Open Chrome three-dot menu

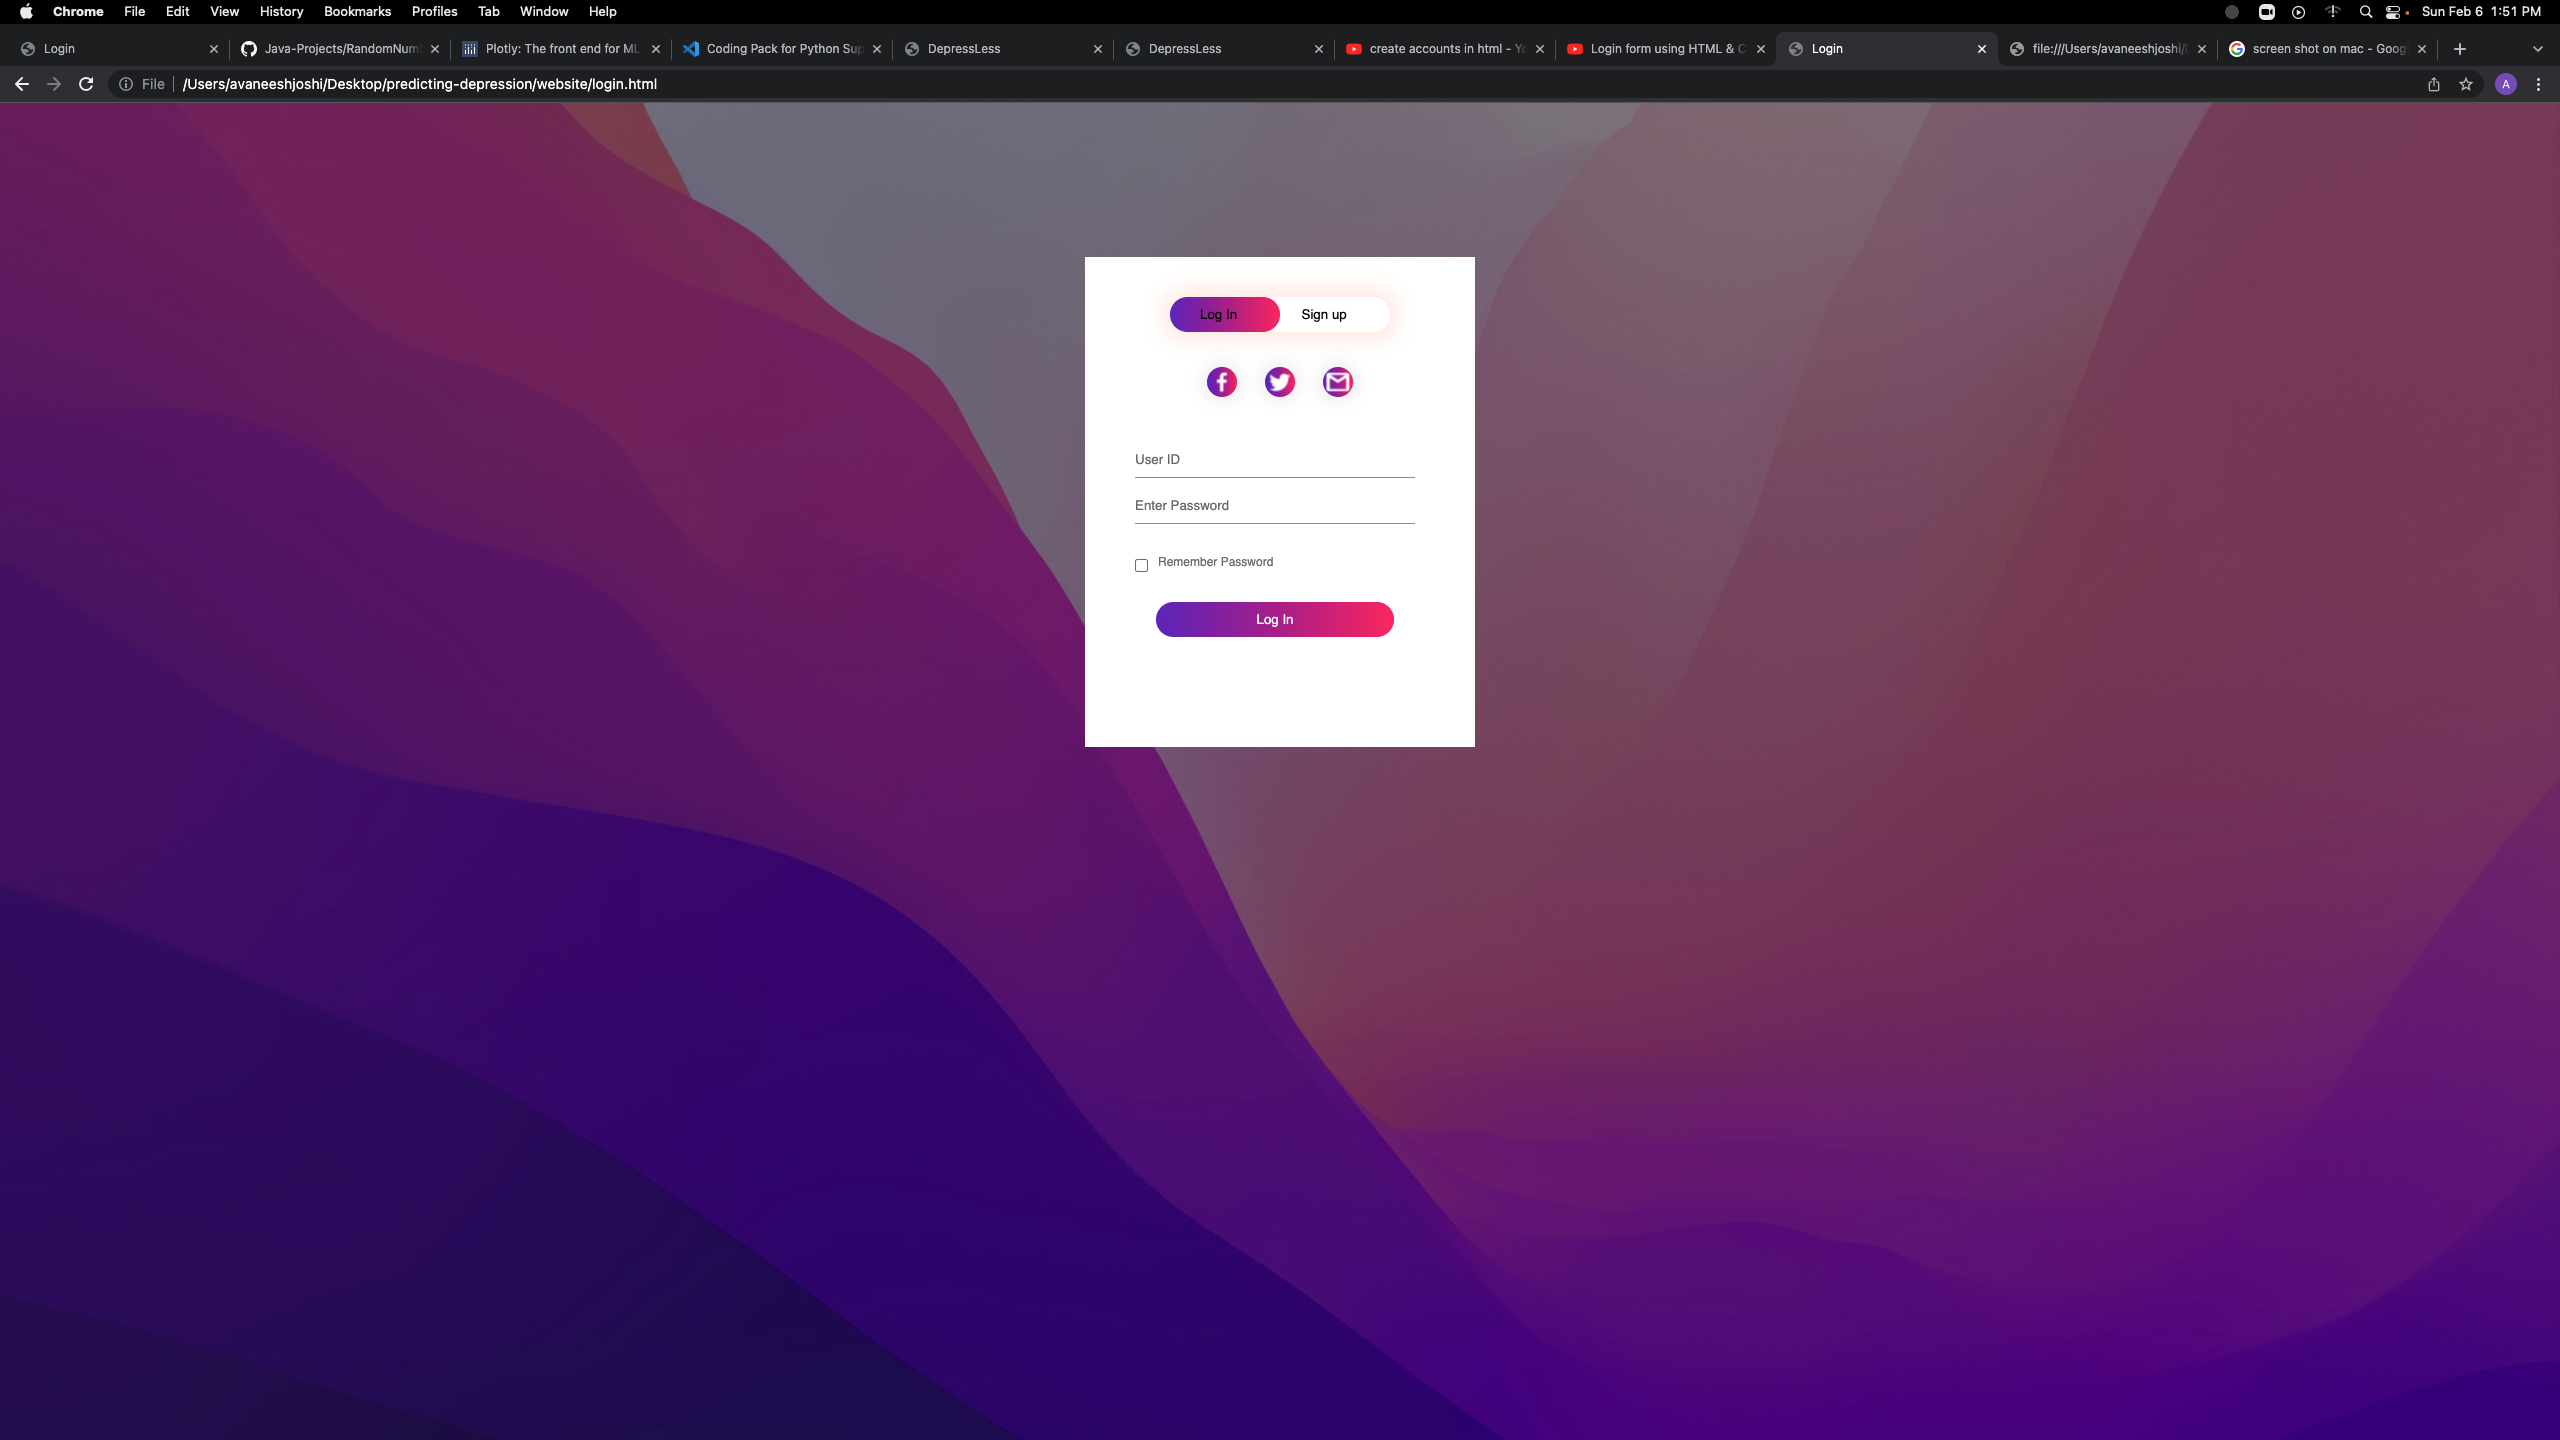[2538, 84]
